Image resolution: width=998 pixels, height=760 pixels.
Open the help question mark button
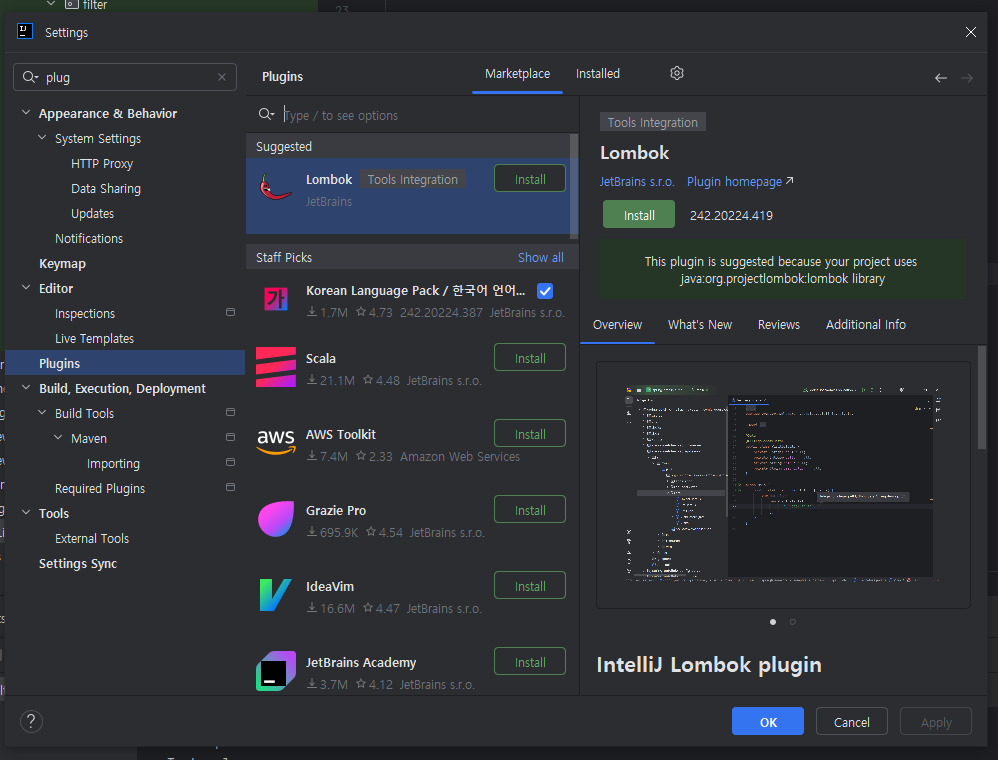(31, 721)
